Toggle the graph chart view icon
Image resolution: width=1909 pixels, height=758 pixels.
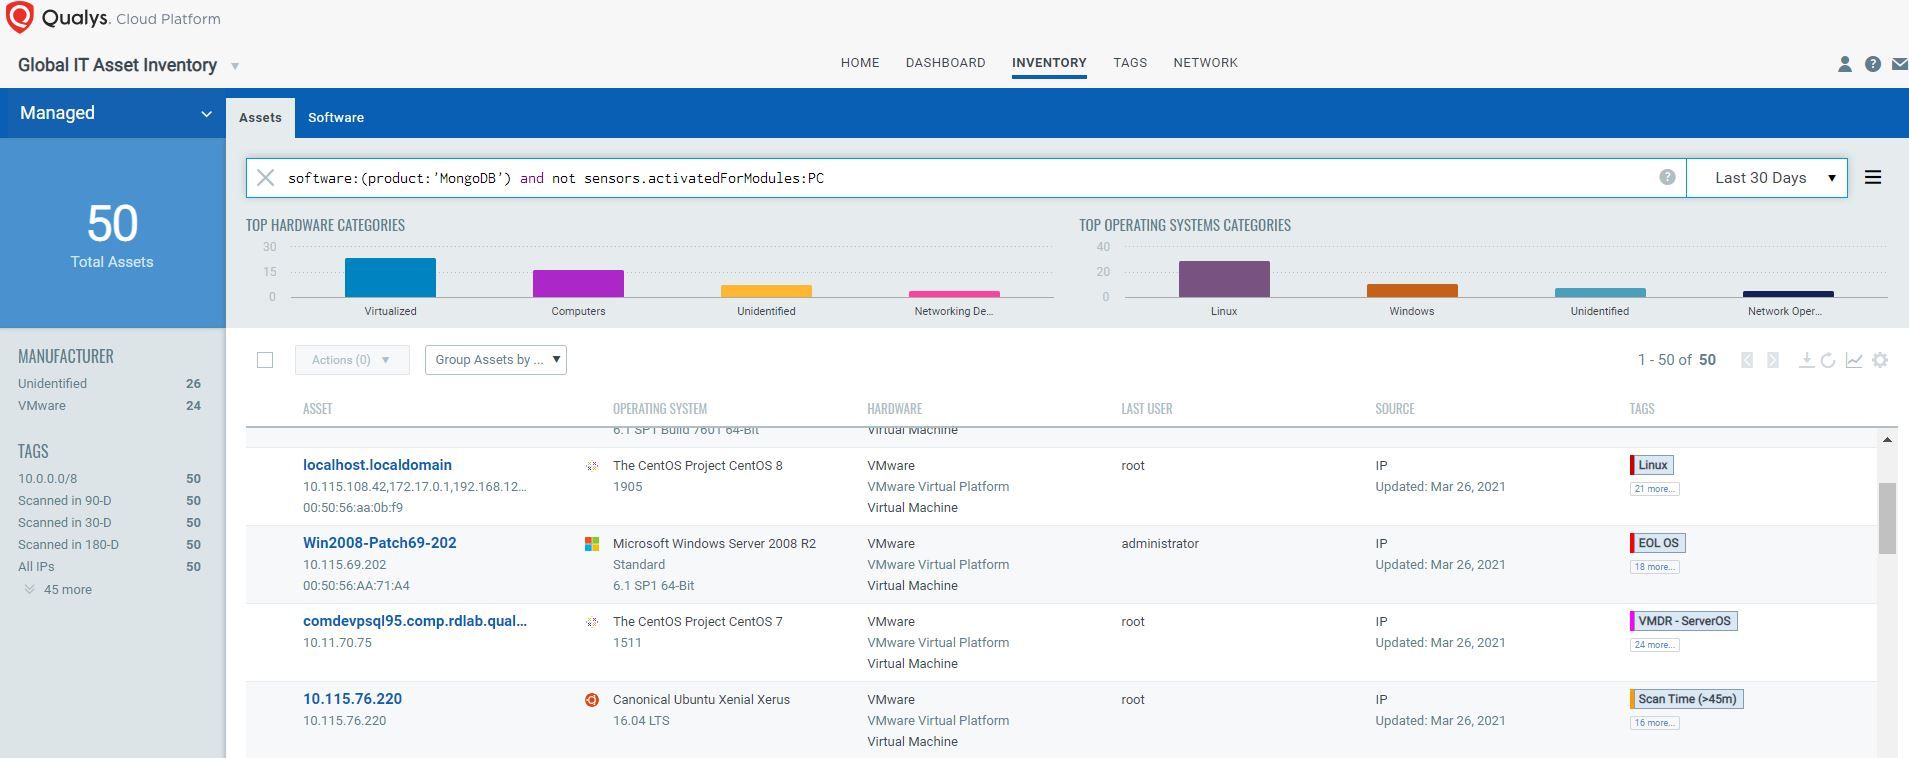point(1854,360)
